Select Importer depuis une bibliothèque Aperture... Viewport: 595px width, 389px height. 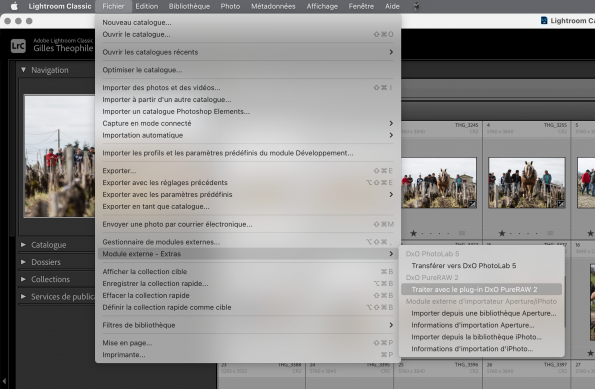482,313
